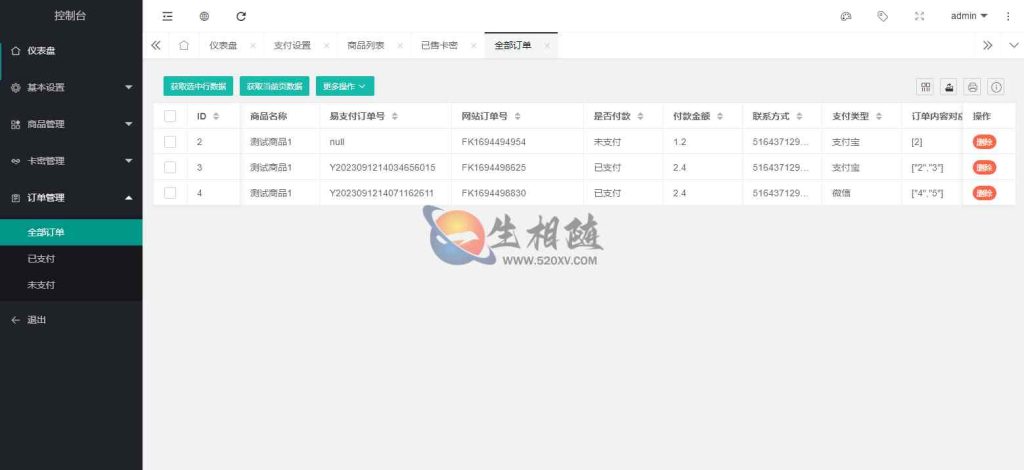Open the table column filter icon
This screenshot has width=1024, height=470.
925,86
